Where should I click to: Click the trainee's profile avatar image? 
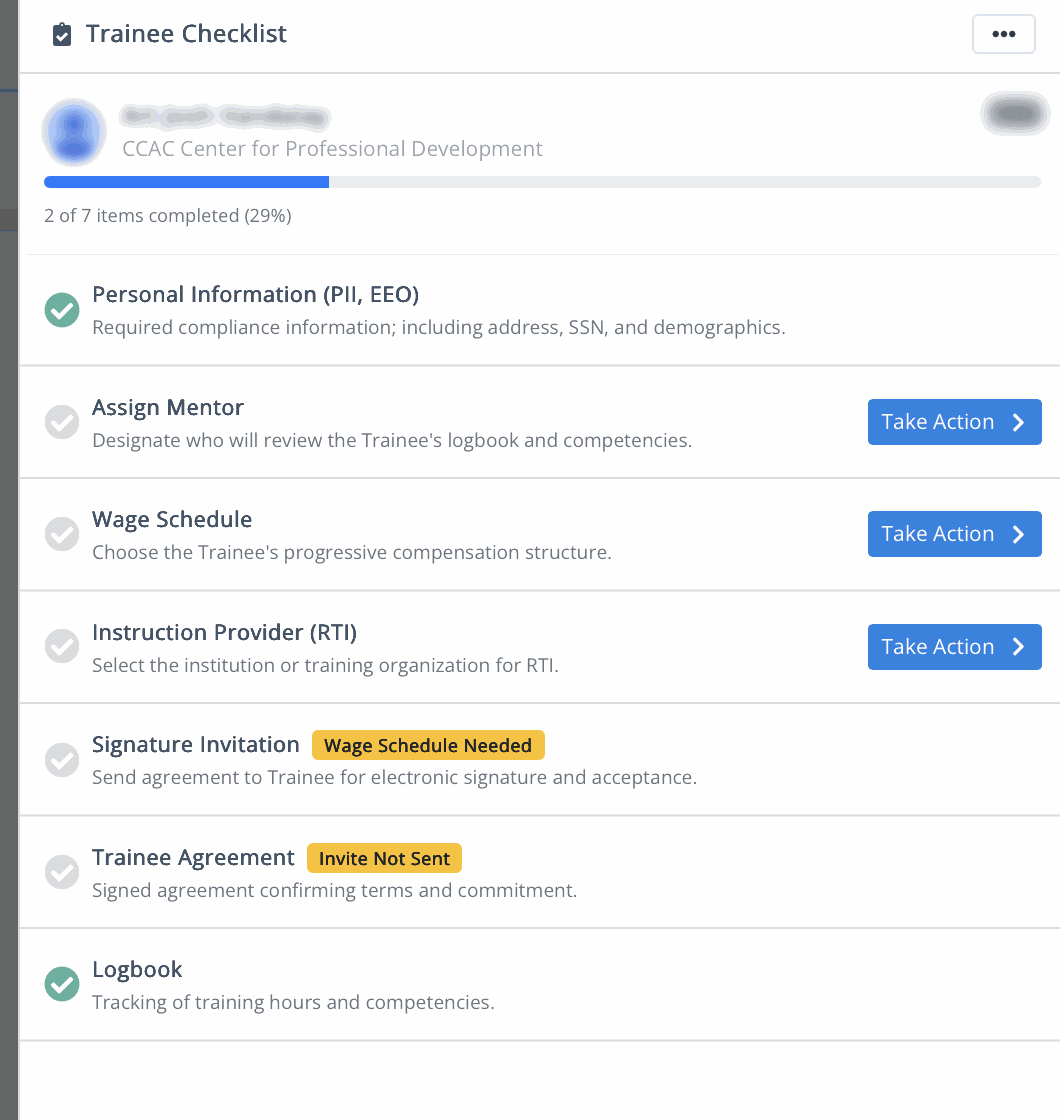click(x=73, y=131)
